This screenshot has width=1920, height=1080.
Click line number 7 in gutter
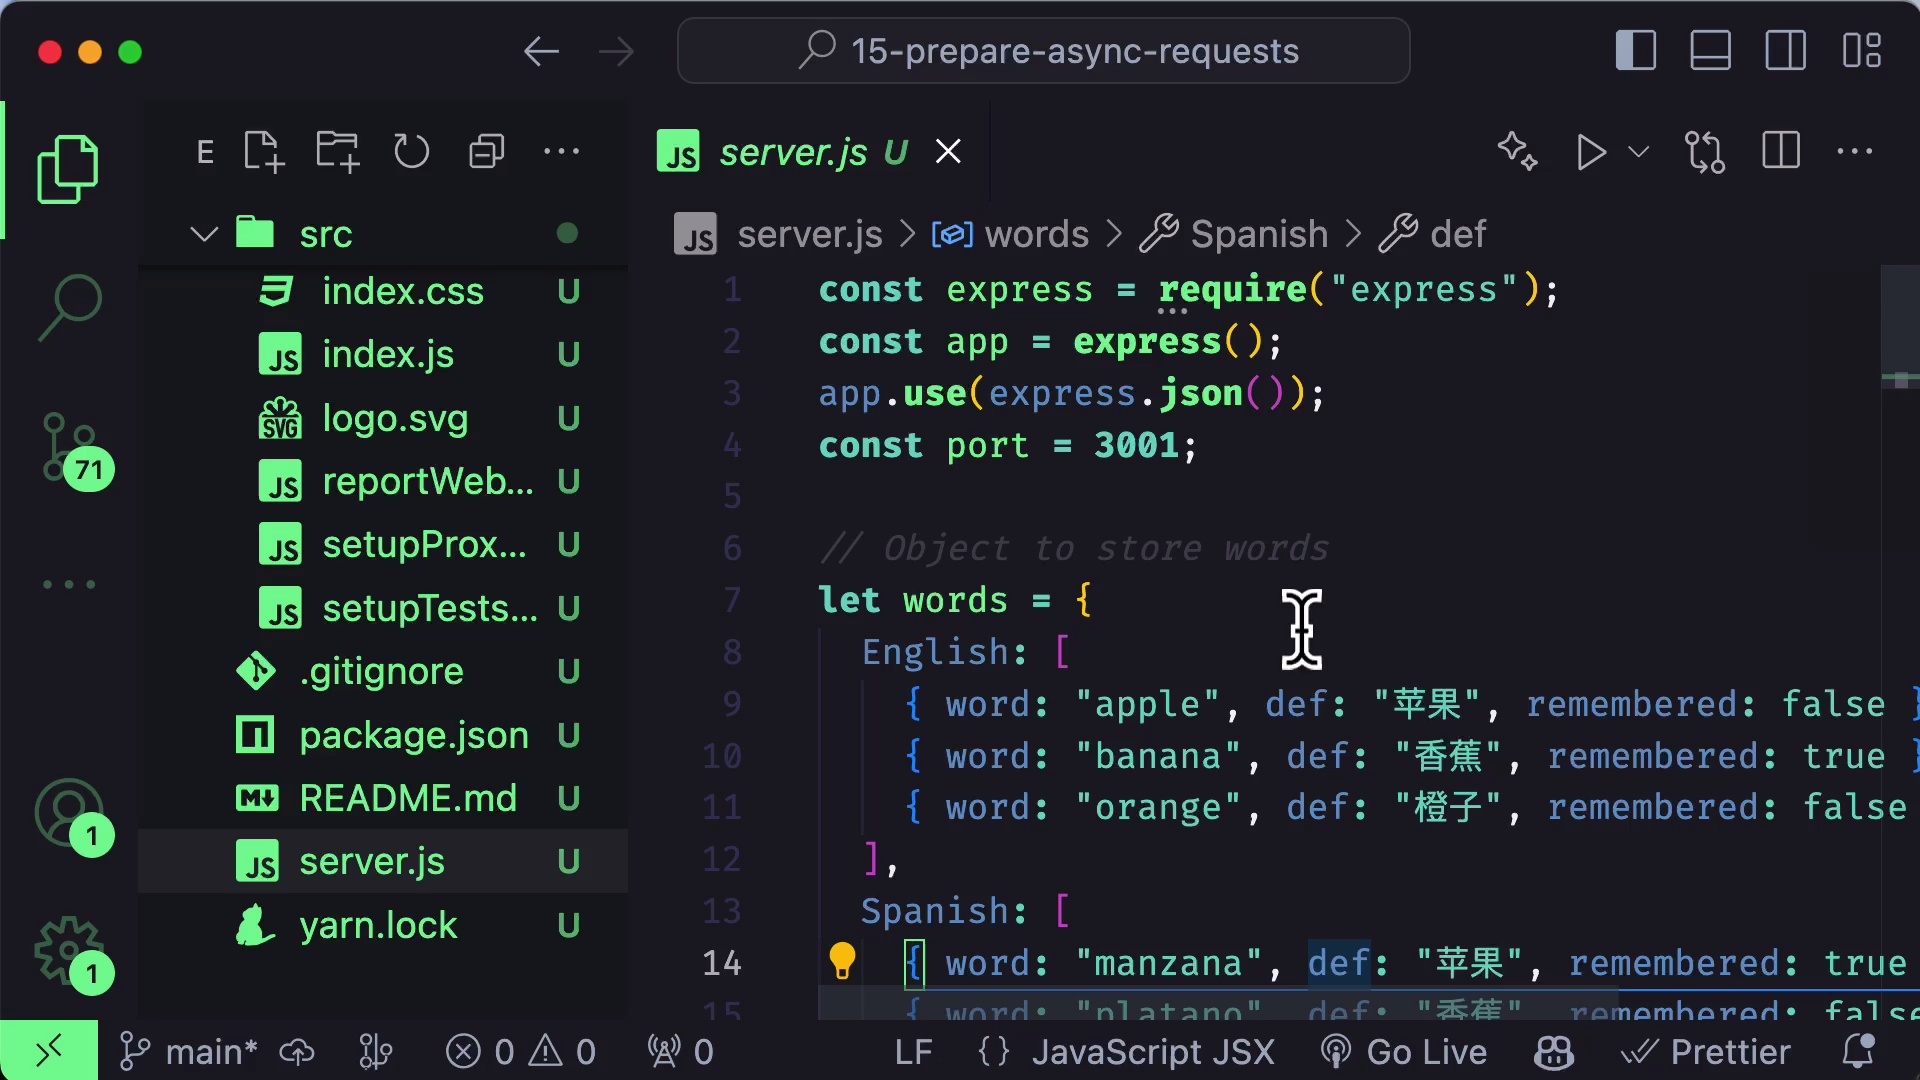(732, 600)
